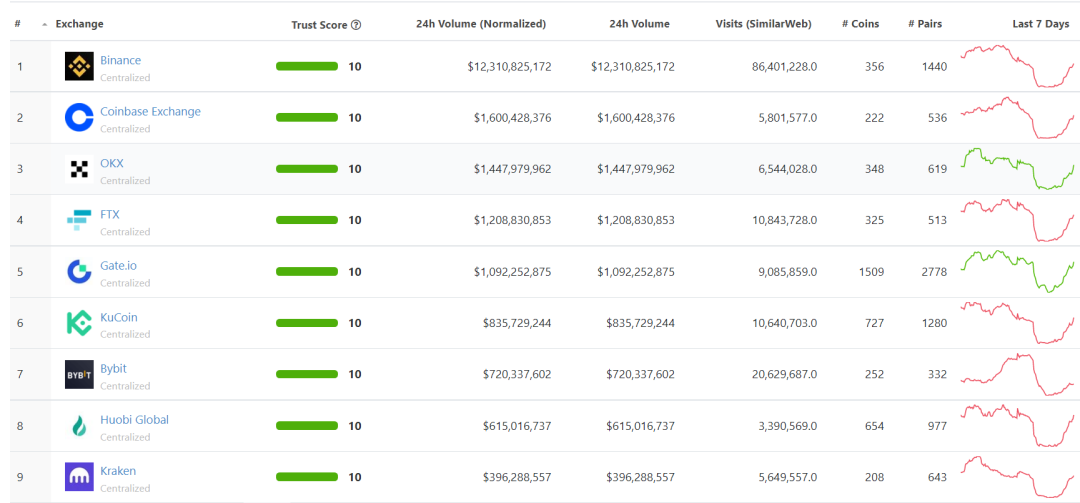The image size is (1080, 503).
Task: Sort by the Exchange column header
Action: click(x=79, y=24)
